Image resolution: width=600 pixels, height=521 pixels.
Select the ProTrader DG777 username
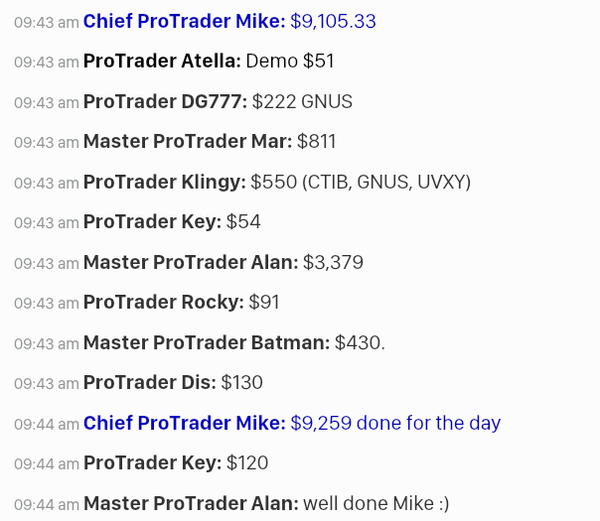pos(165,101)
